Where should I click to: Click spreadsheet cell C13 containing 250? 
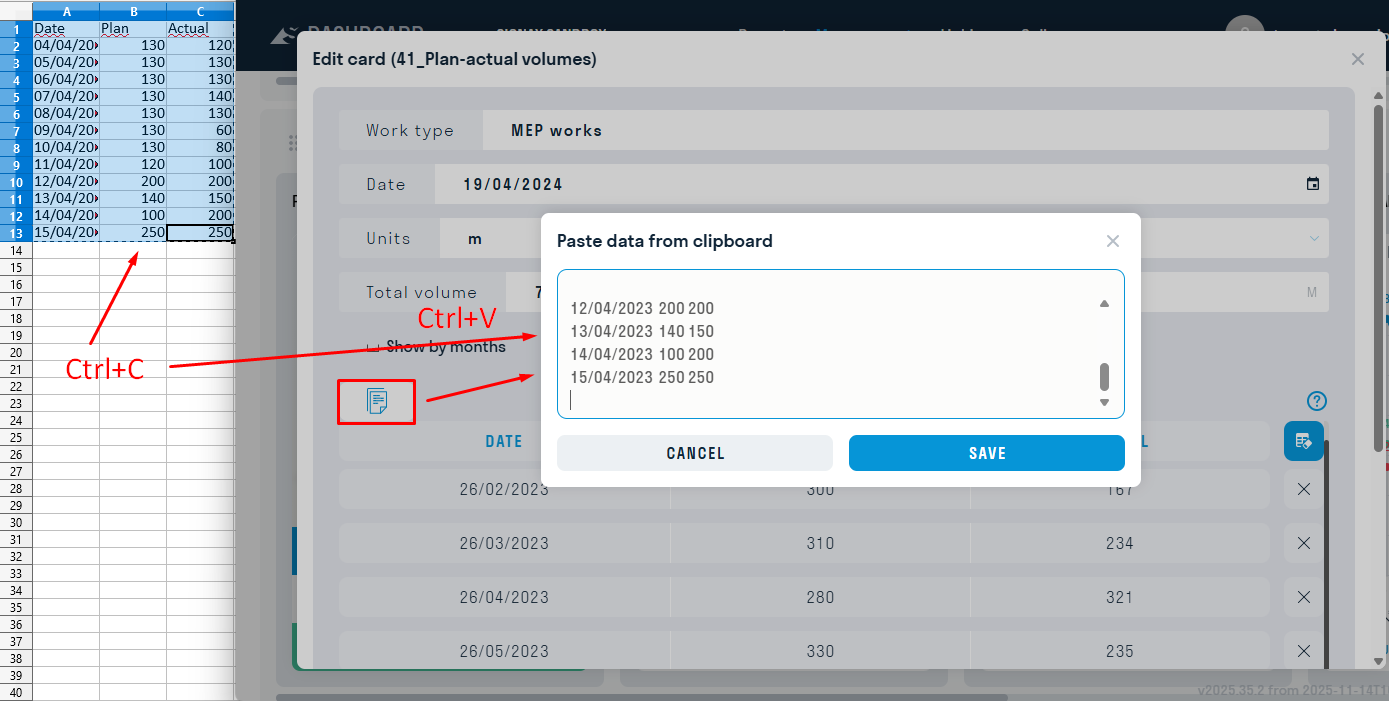[x=200, y=233]
